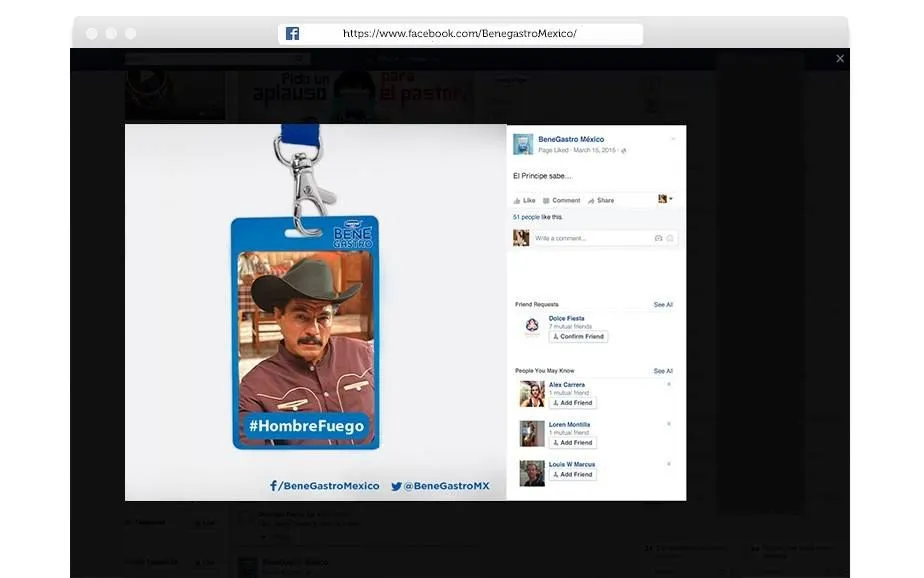Open the Dolce Fiesta profile name link

(567, 319)
